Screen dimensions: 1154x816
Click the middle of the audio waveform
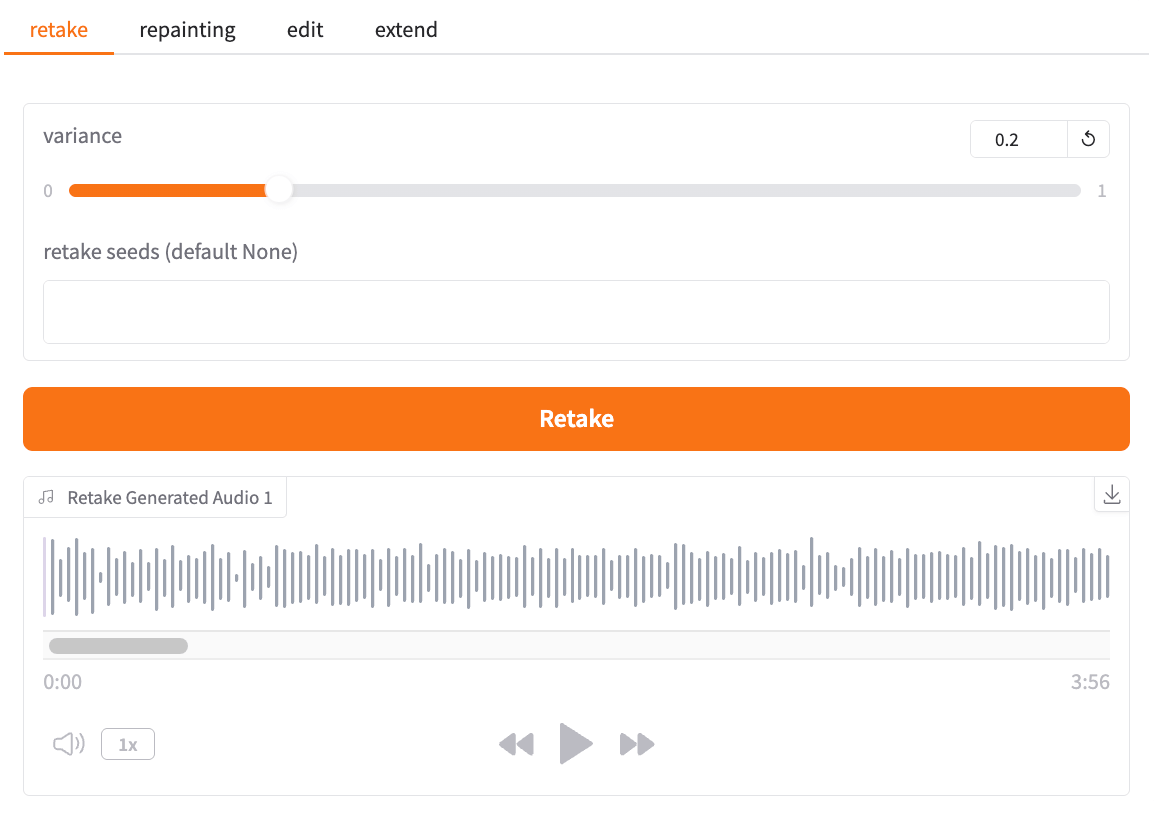click(576, 575)
